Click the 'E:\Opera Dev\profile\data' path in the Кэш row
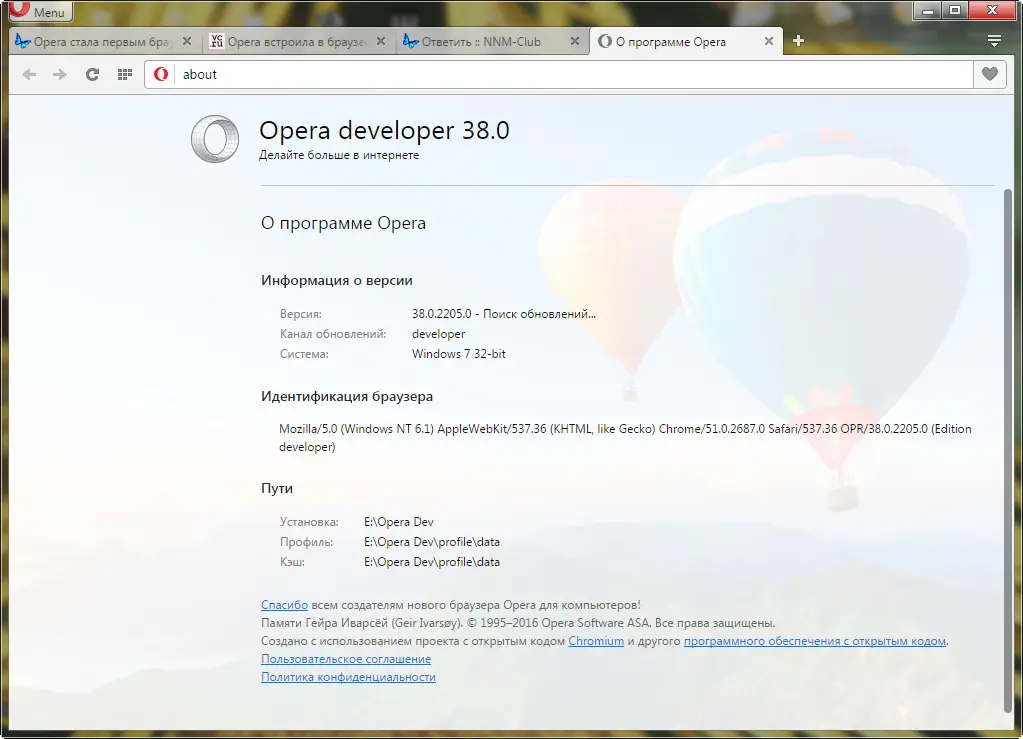The height and width of the screenshot is (739, 1023). pyautogui.click(x=432, y=562)
